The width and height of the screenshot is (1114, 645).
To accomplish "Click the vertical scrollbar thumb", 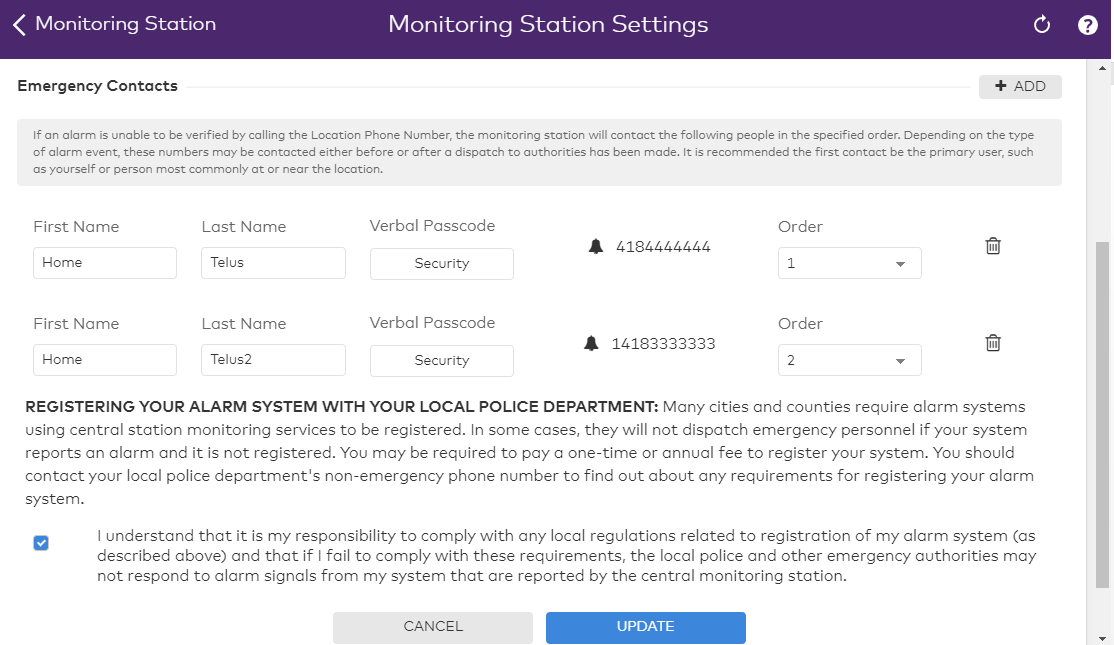I will (x=1102, y=415).
